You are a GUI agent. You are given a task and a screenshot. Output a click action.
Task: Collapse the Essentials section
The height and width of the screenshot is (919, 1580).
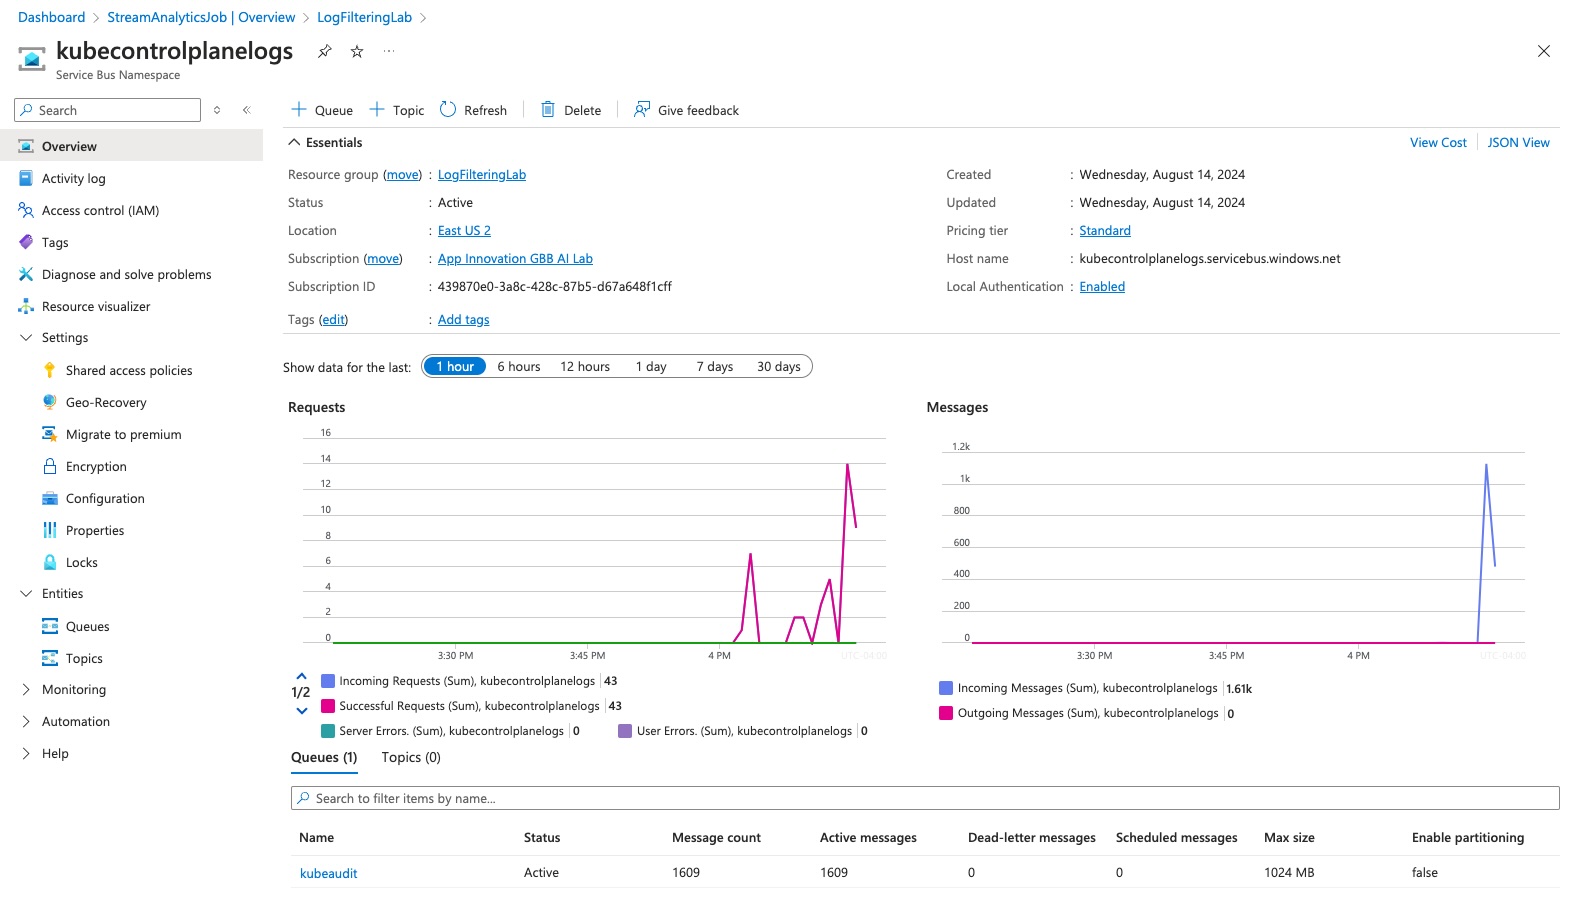(x=294, y=142)
